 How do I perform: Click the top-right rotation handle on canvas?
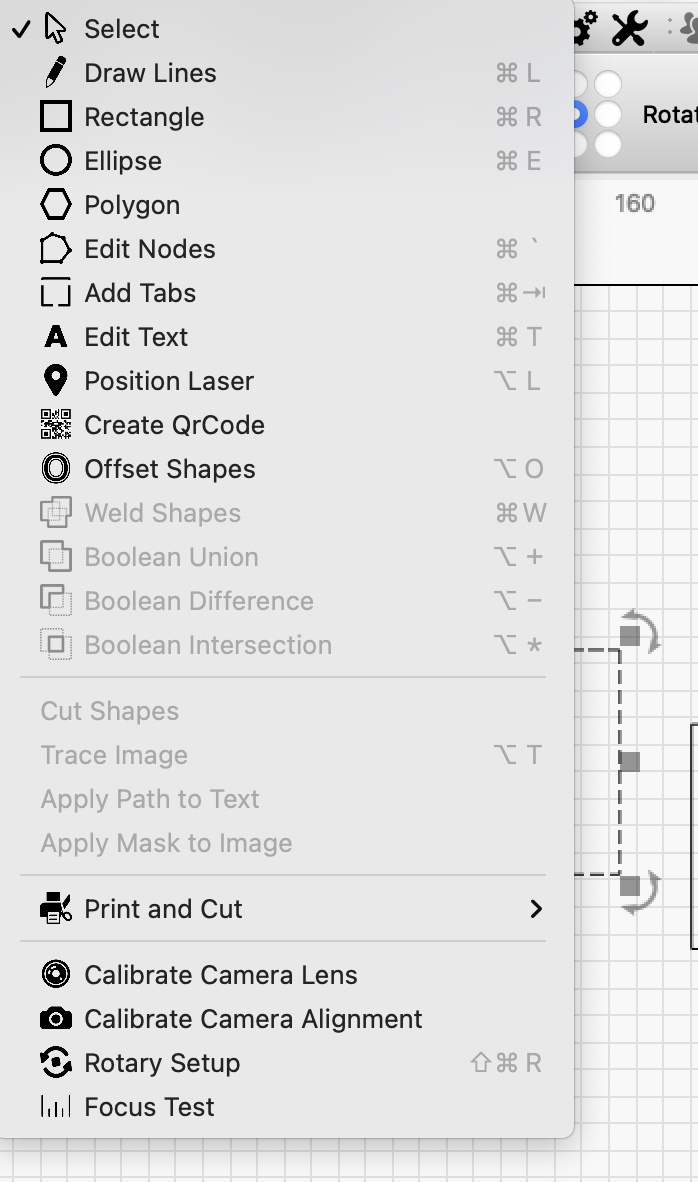639,632
